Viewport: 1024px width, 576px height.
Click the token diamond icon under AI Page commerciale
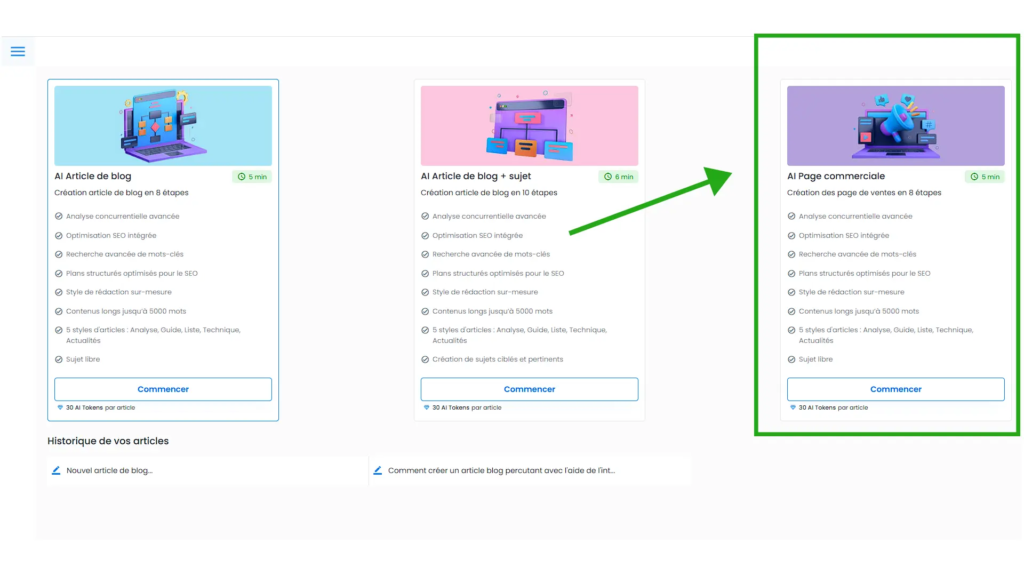pyautogui.click(x=793, y=408)
